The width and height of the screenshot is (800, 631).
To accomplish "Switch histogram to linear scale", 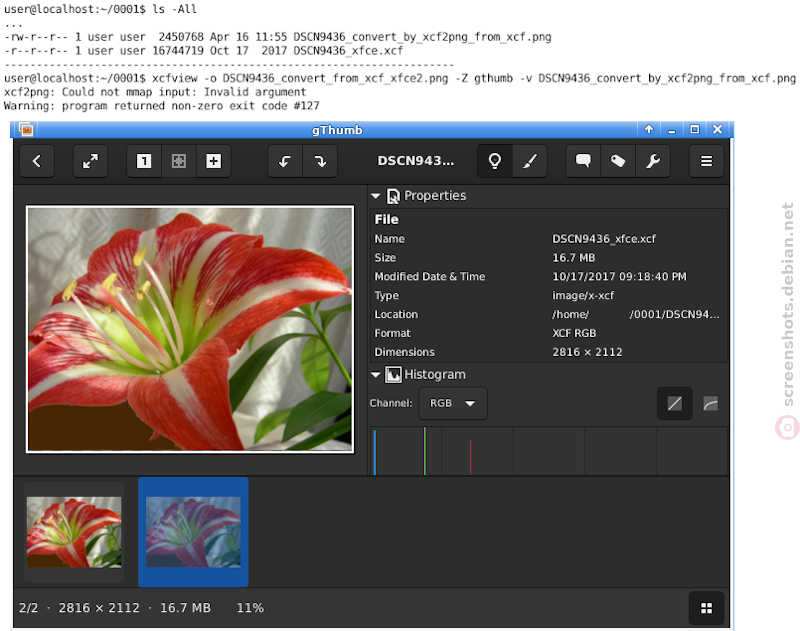I will 674,404.
